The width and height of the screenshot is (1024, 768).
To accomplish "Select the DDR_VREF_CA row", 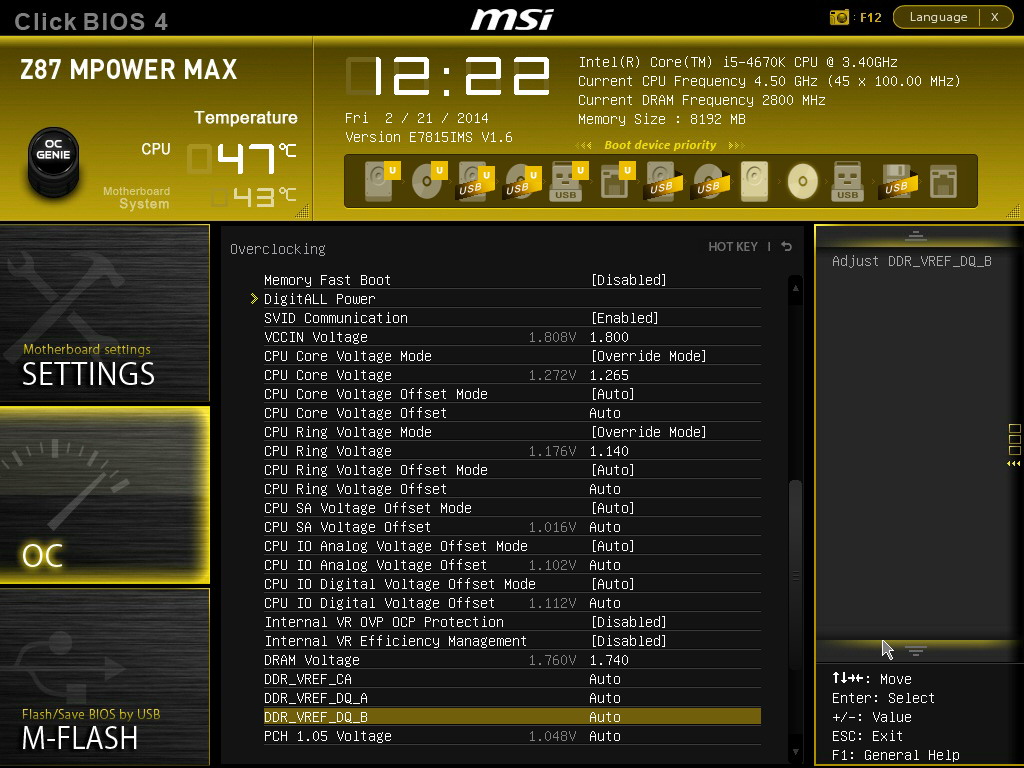I will pyautogui.click(x=512, y=679).
